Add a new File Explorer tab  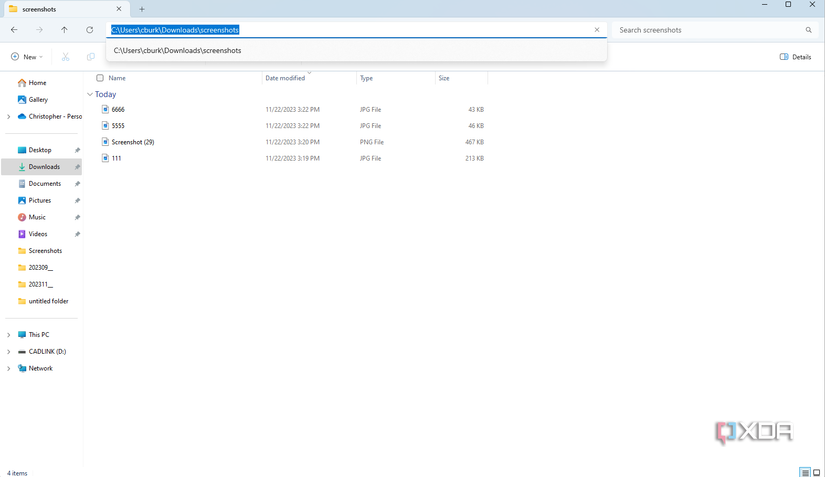(x=142, y=9)
